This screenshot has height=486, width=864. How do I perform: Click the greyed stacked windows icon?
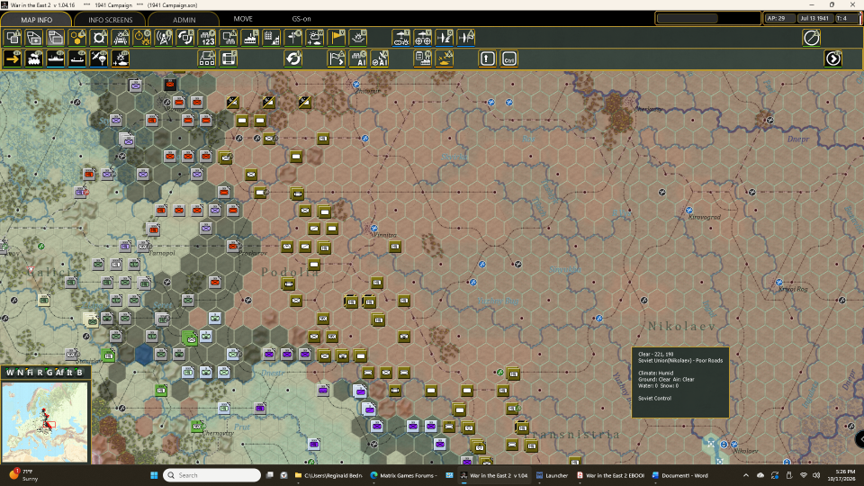tap(56, 38)
